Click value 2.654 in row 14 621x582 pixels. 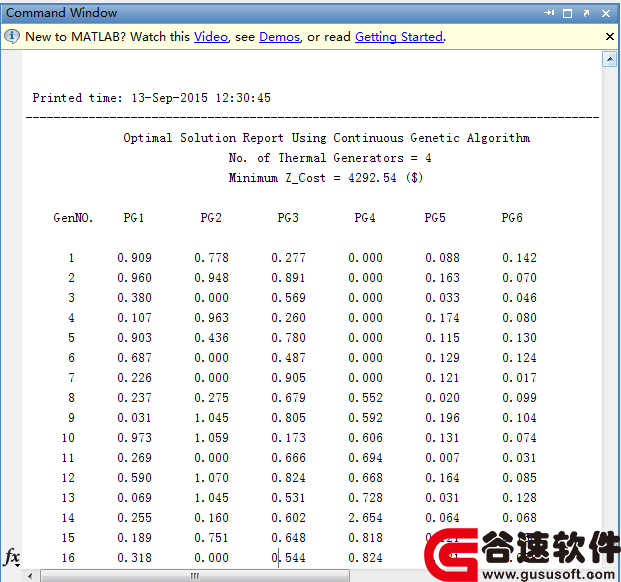click(x=365, y=517)
